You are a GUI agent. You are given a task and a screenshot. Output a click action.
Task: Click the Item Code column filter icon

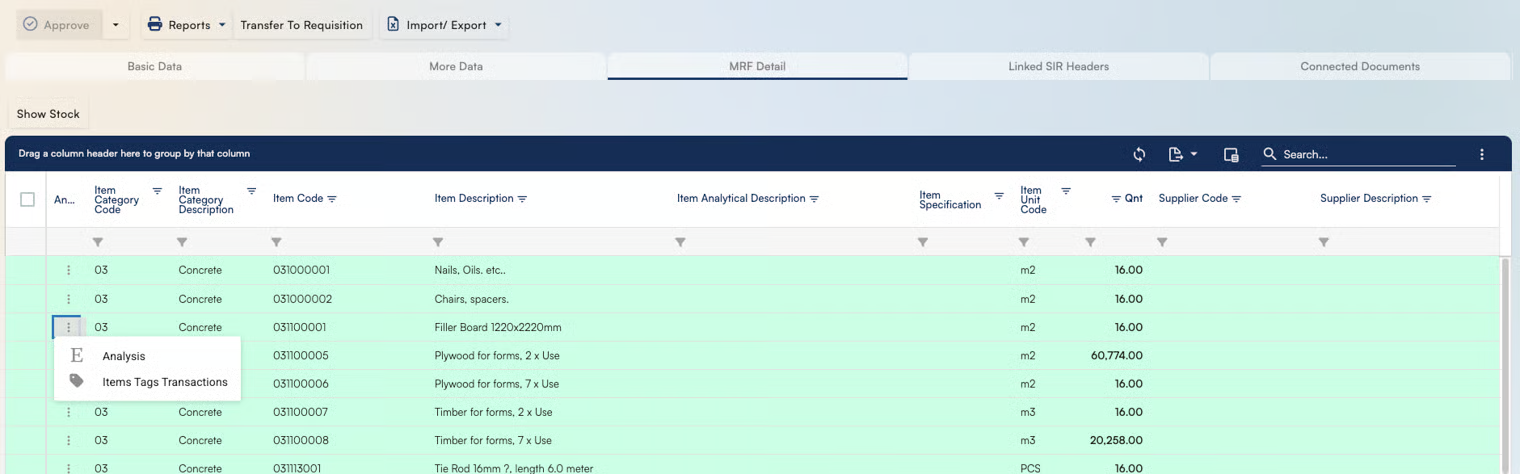coord(332,199)
